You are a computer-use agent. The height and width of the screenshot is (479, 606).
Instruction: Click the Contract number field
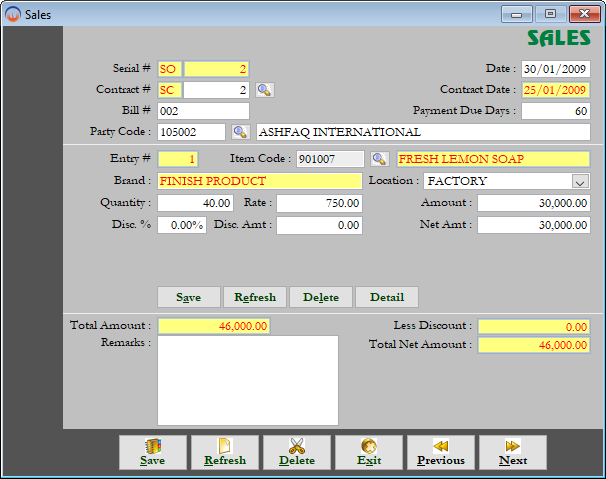coord(216,90)
